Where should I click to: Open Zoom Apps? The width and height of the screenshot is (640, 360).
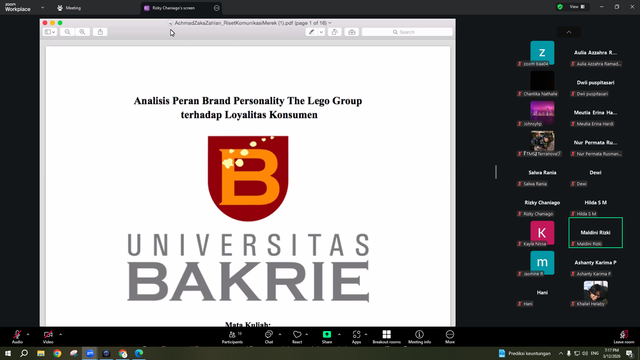coord(356,337)
